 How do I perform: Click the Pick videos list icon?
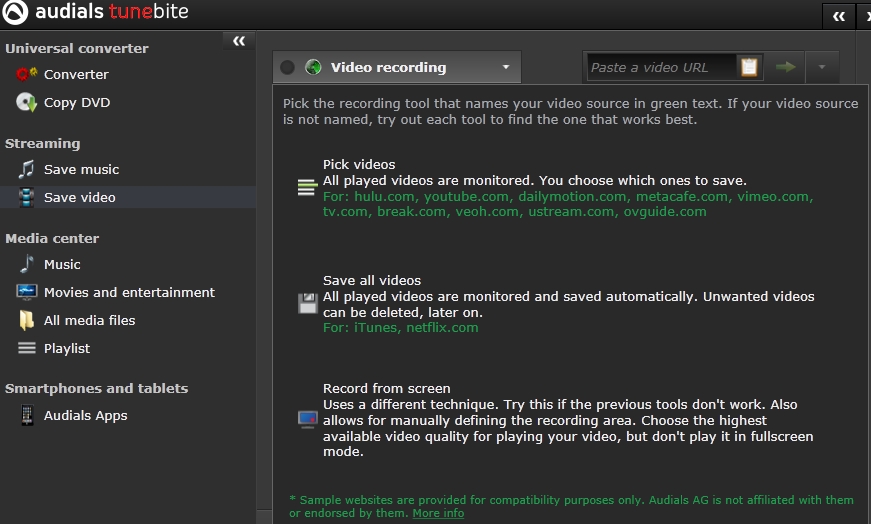pos(307,187)
